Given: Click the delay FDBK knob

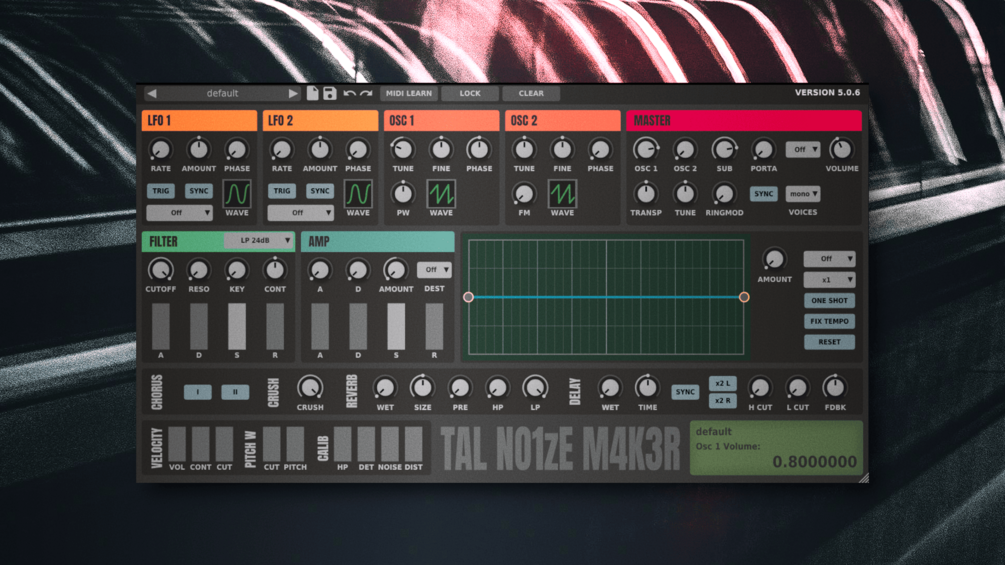Looking at the screenshot, I should pos(835,388).
